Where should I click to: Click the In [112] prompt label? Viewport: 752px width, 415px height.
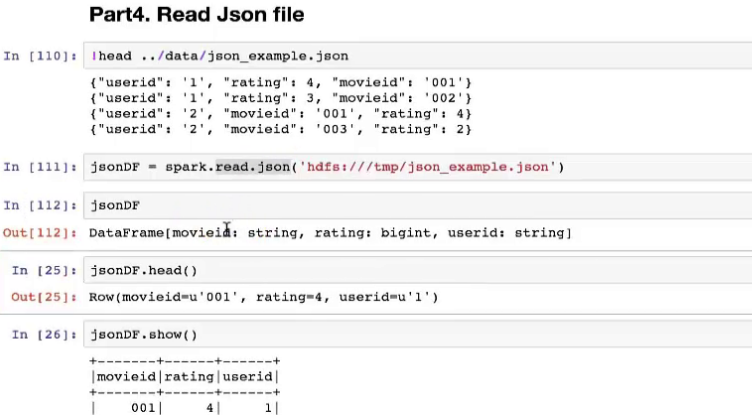(40, 205)
